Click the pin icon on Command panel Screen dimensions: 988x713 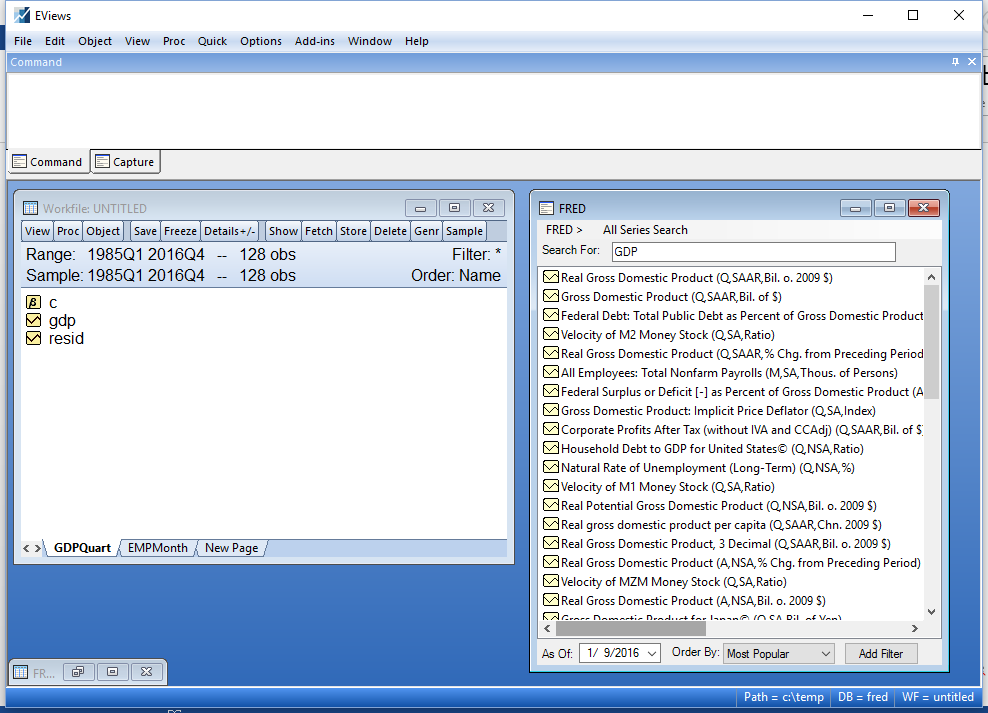coord(955,62)
